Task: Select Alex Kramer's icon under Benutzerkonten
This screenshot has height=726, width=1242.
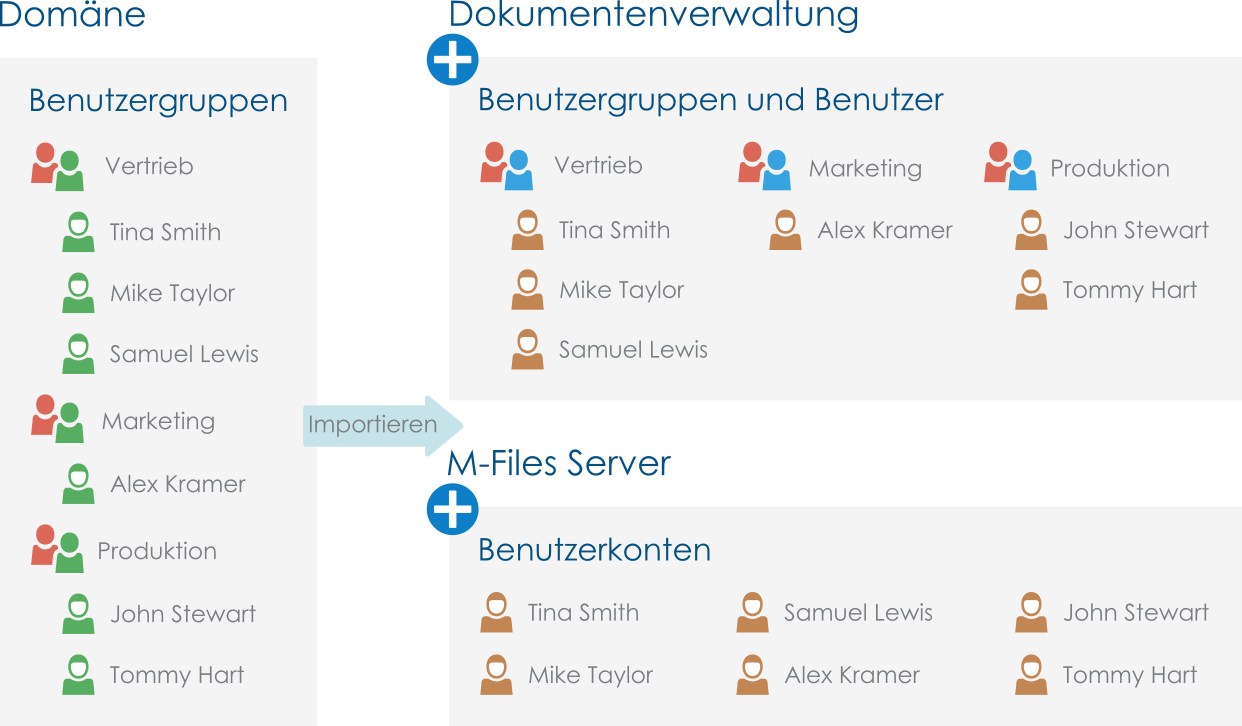Action: [752, 675]
